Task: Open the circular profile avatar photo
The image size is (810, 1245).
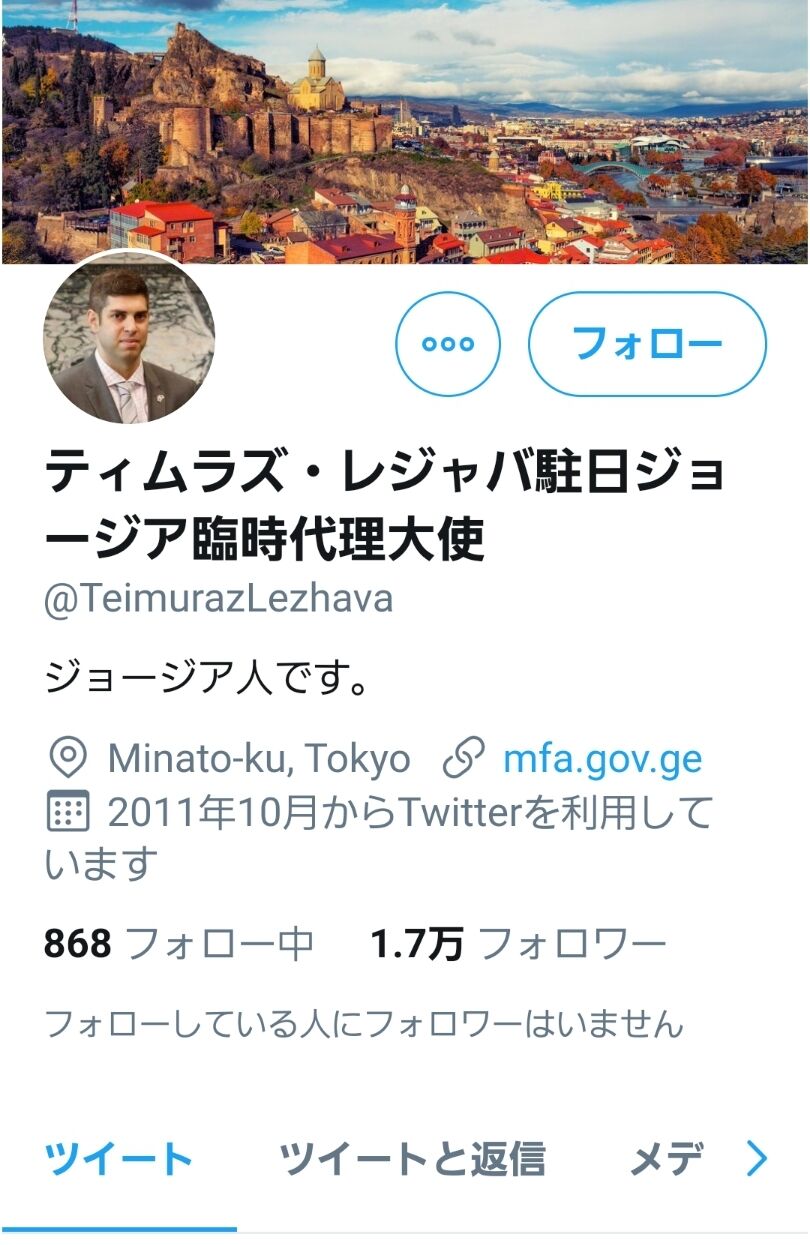Action: tap(129, 337)
